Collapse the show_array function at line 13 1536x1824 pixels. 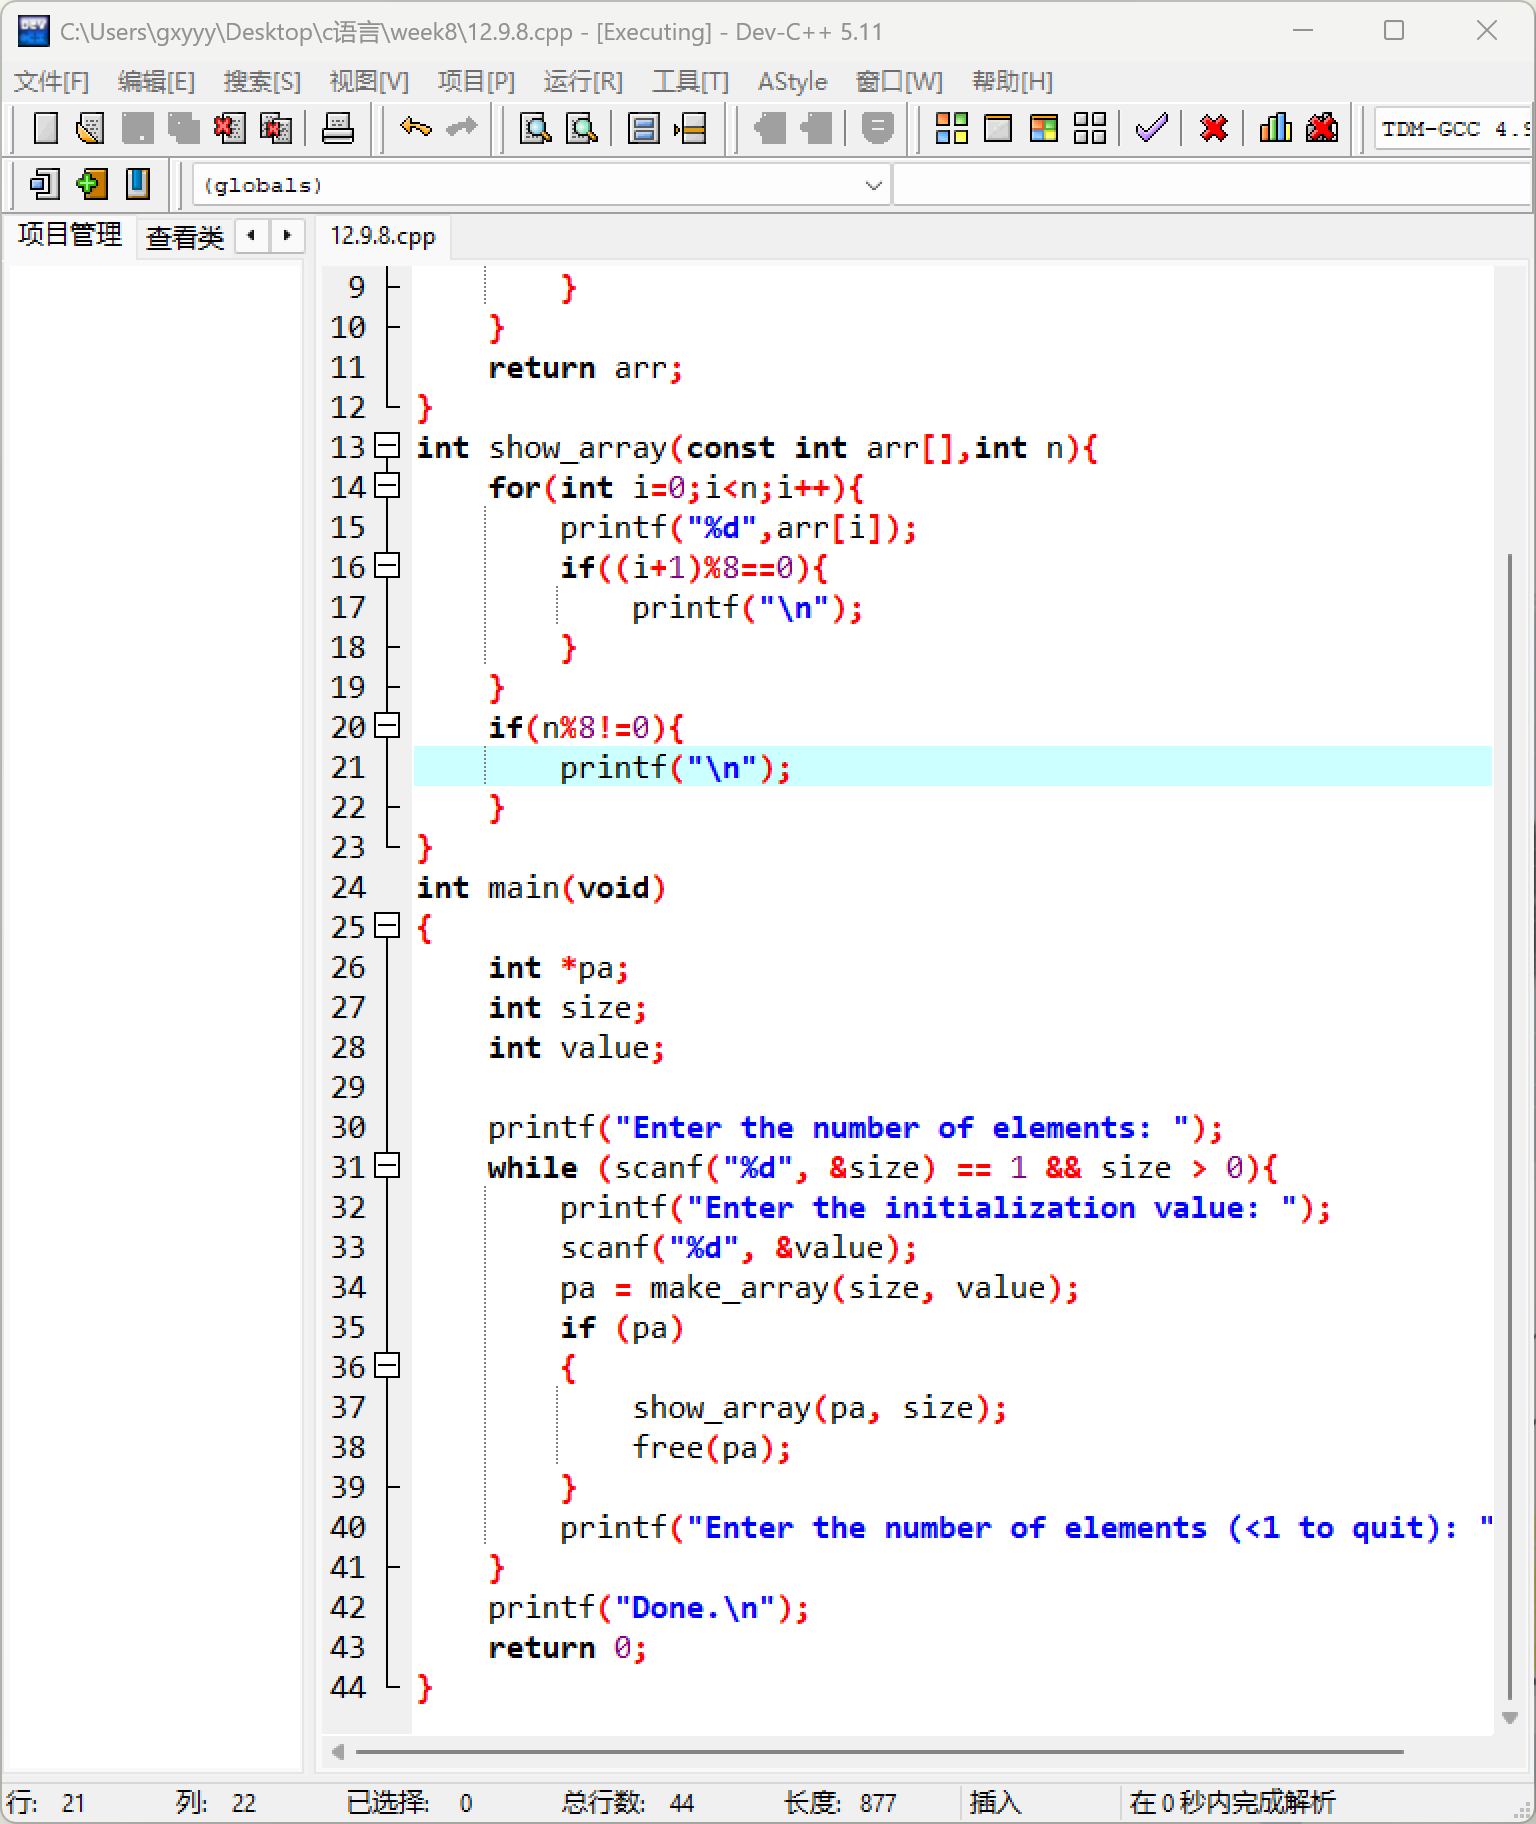click(x=387, y=446)
